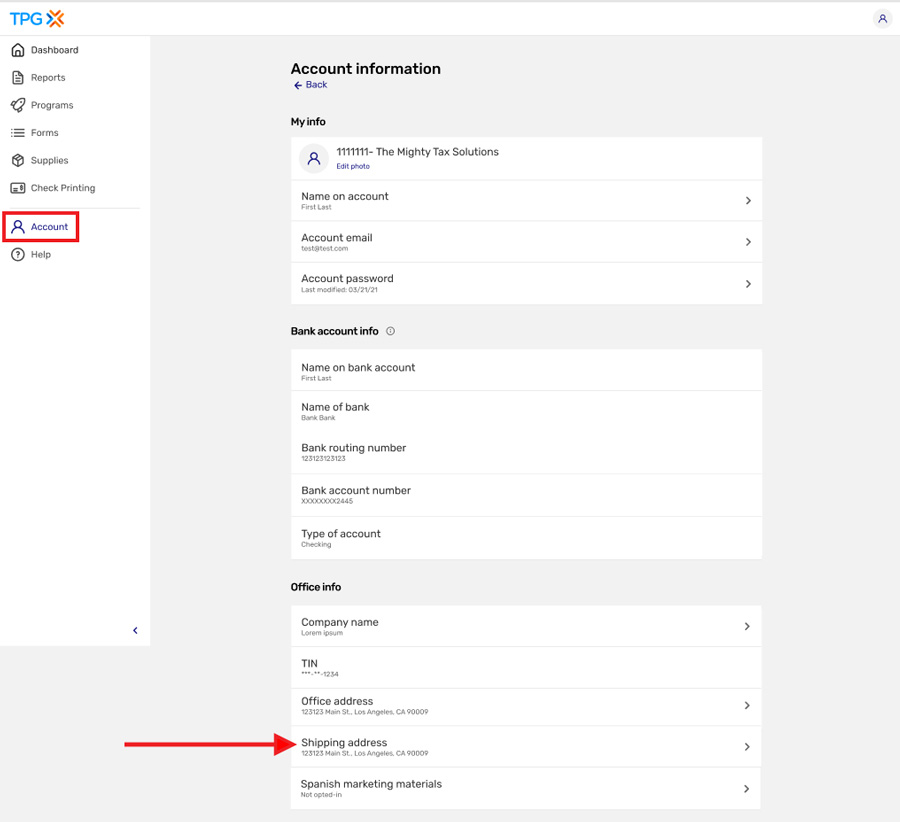
Task: Select the Account sidebar item
Action: (x=40, y=227)
